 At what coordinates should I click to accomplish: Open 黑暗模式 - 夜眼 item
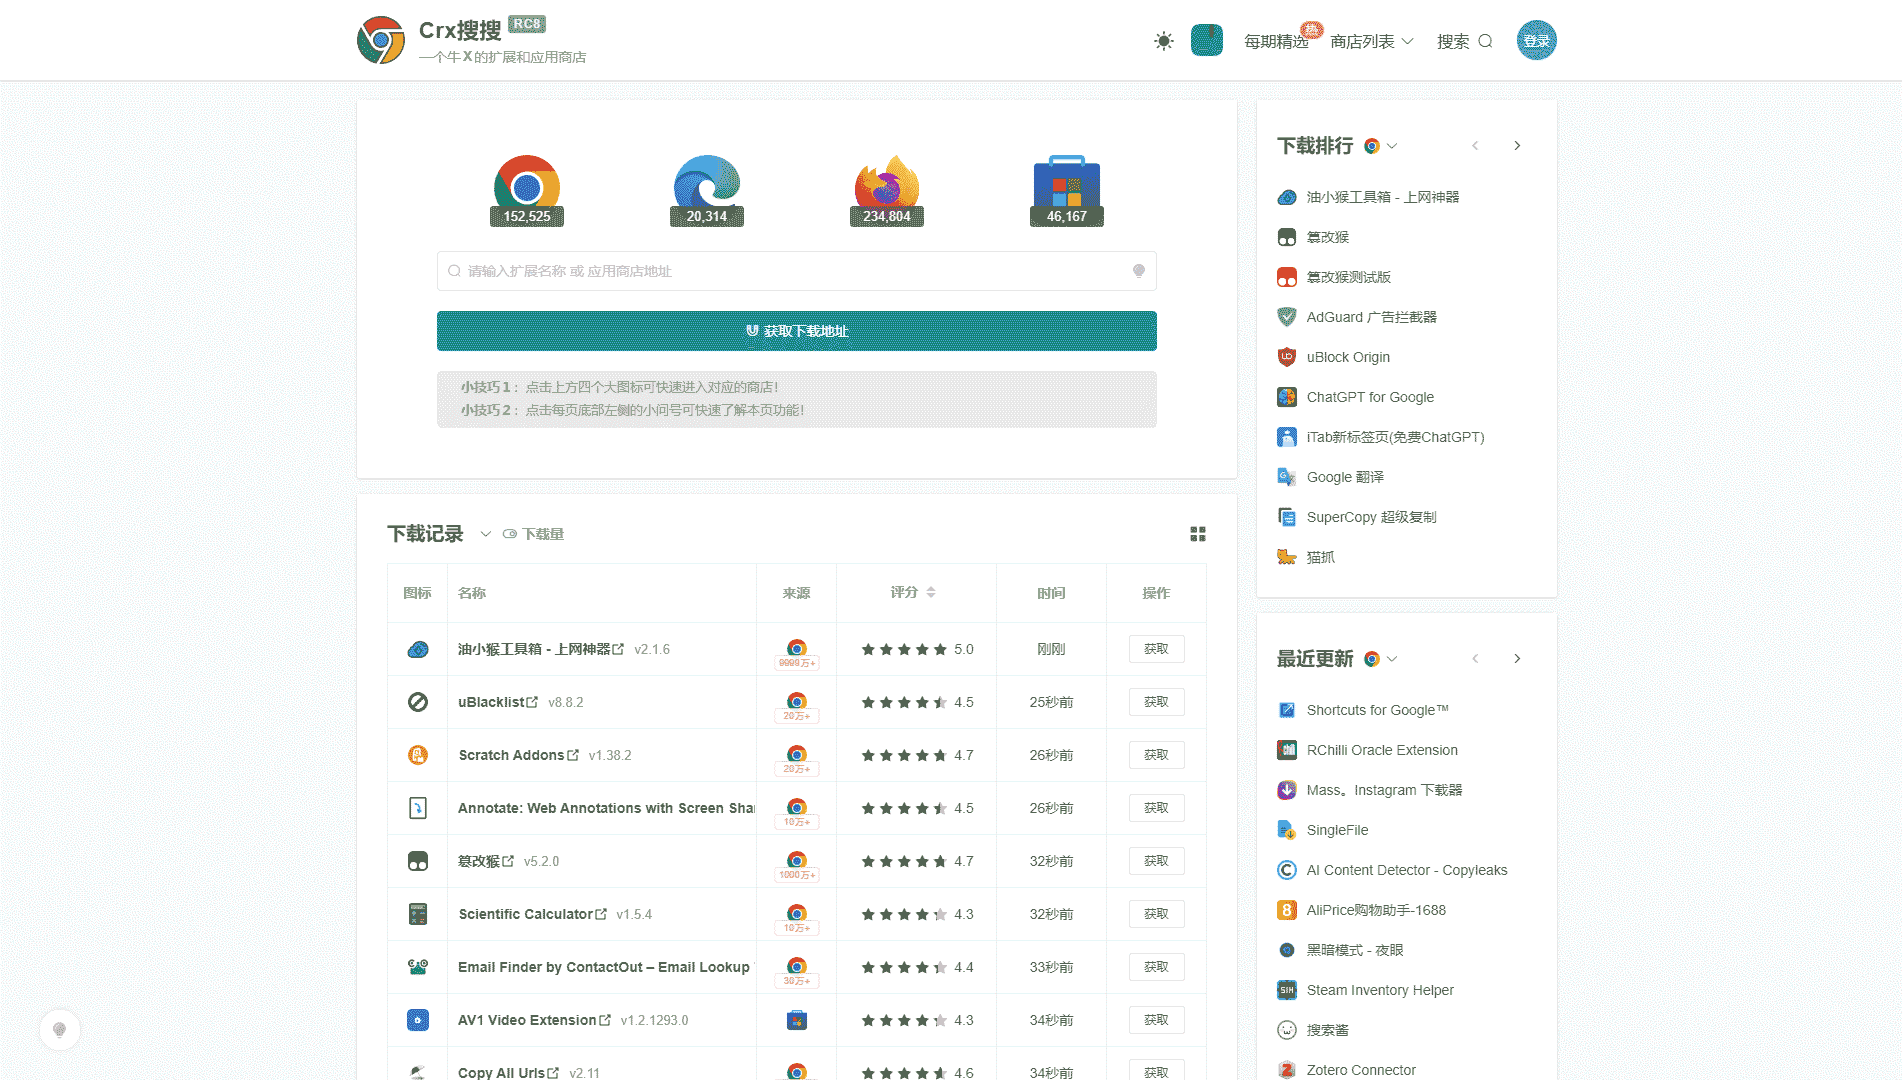[x=1341, y=950]
